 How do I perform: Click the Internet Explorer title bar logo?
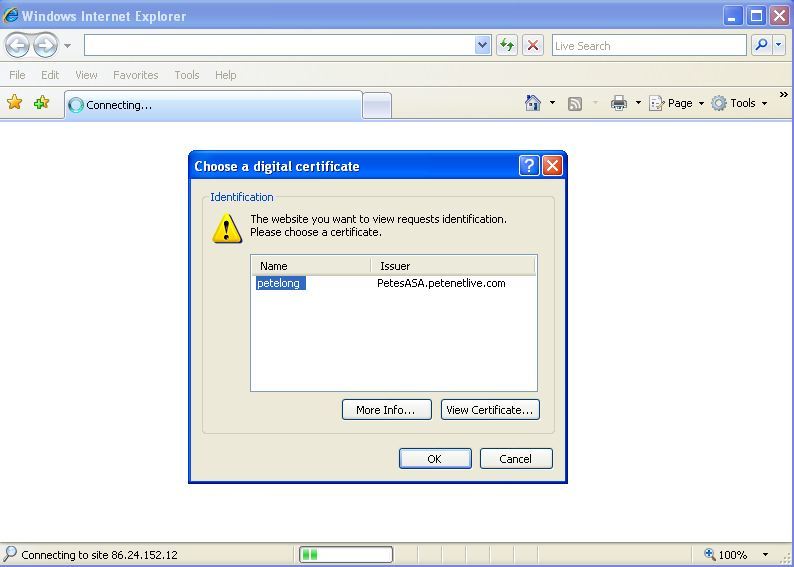pyautogui.click(x=11, y=15)
